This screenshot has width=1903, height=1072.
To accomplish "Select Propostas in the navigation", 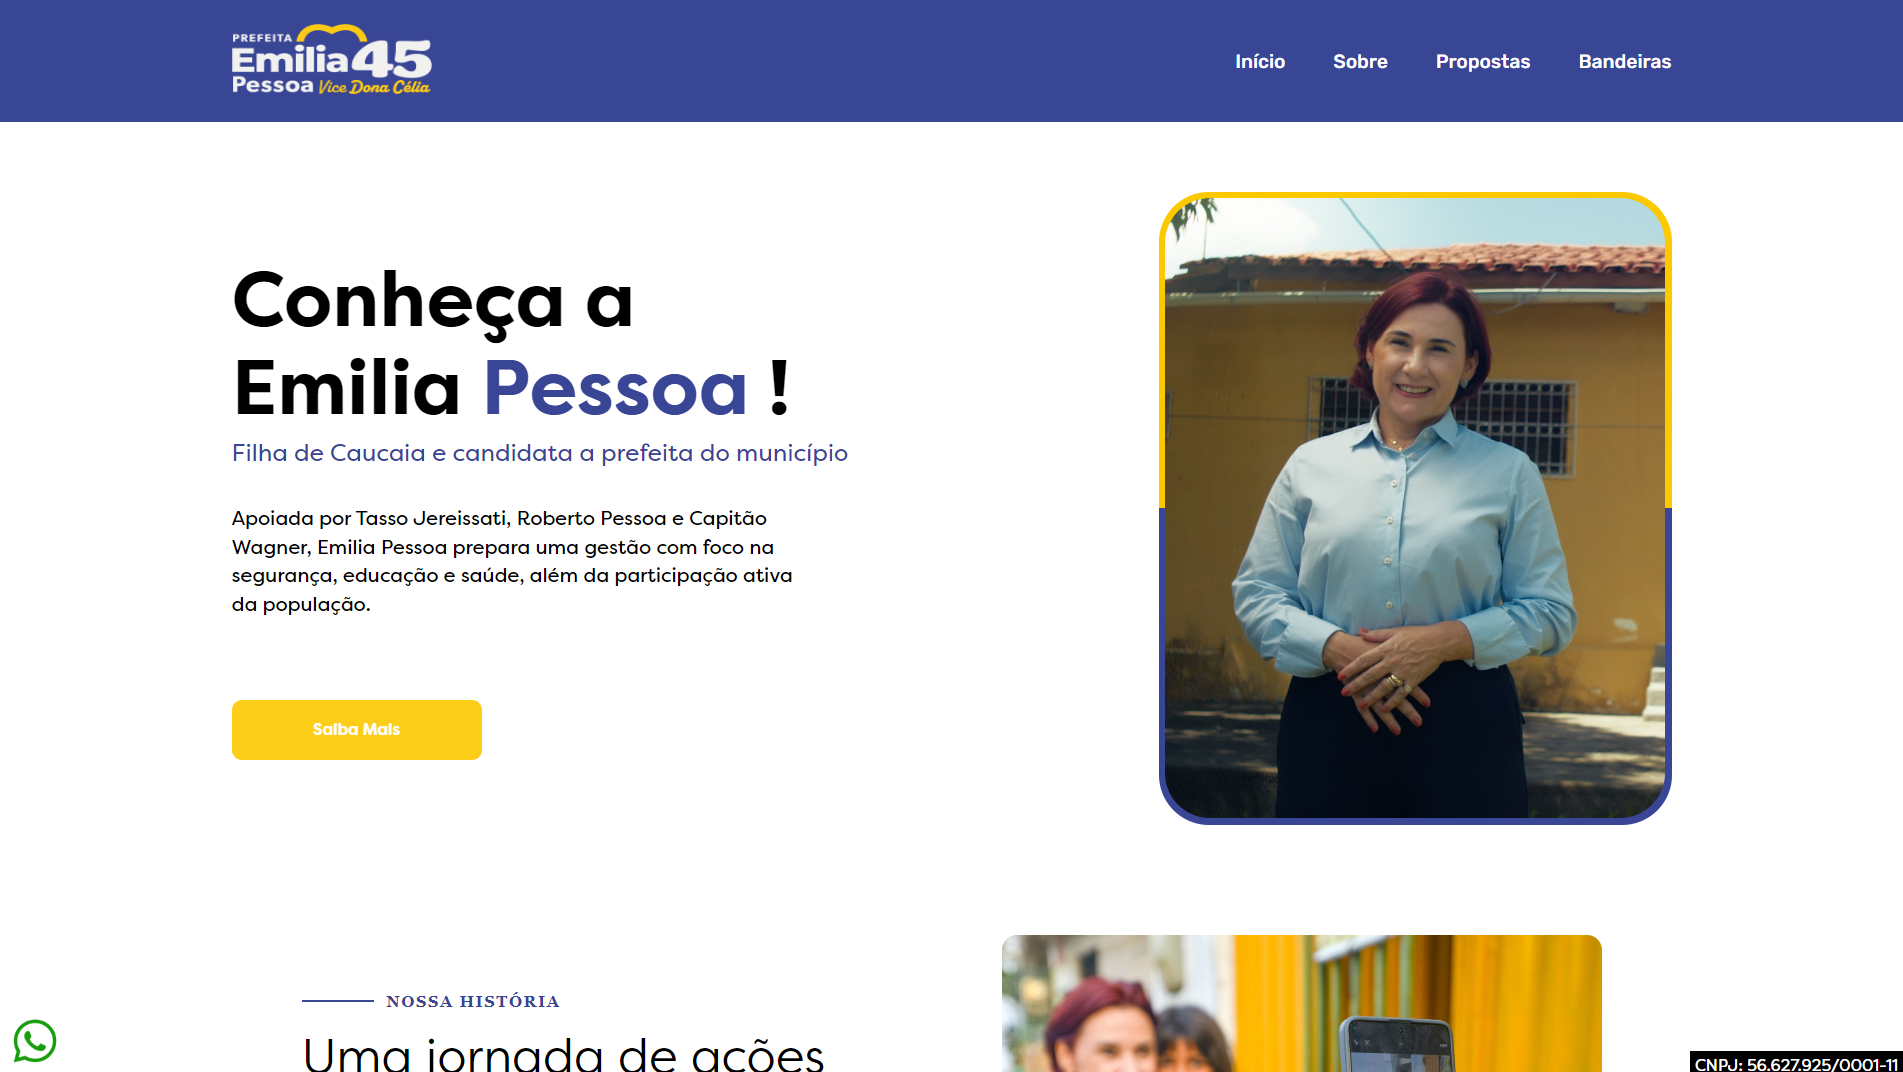I will 1483,61.
